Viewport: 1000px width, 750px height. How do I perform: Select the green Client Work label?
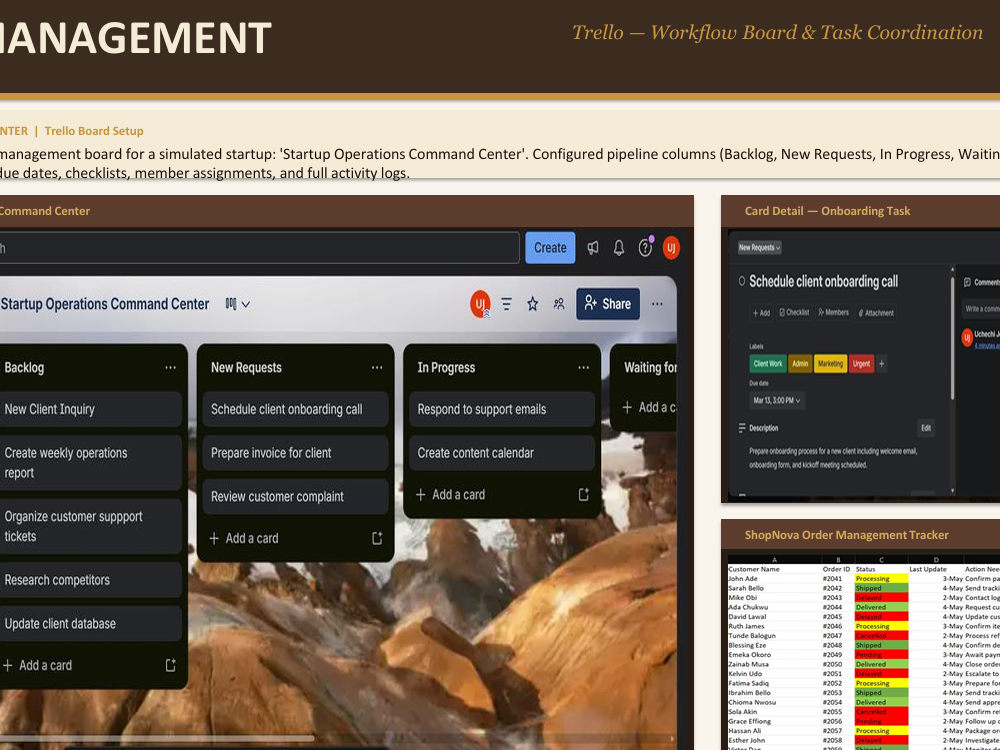click(767, 364)
